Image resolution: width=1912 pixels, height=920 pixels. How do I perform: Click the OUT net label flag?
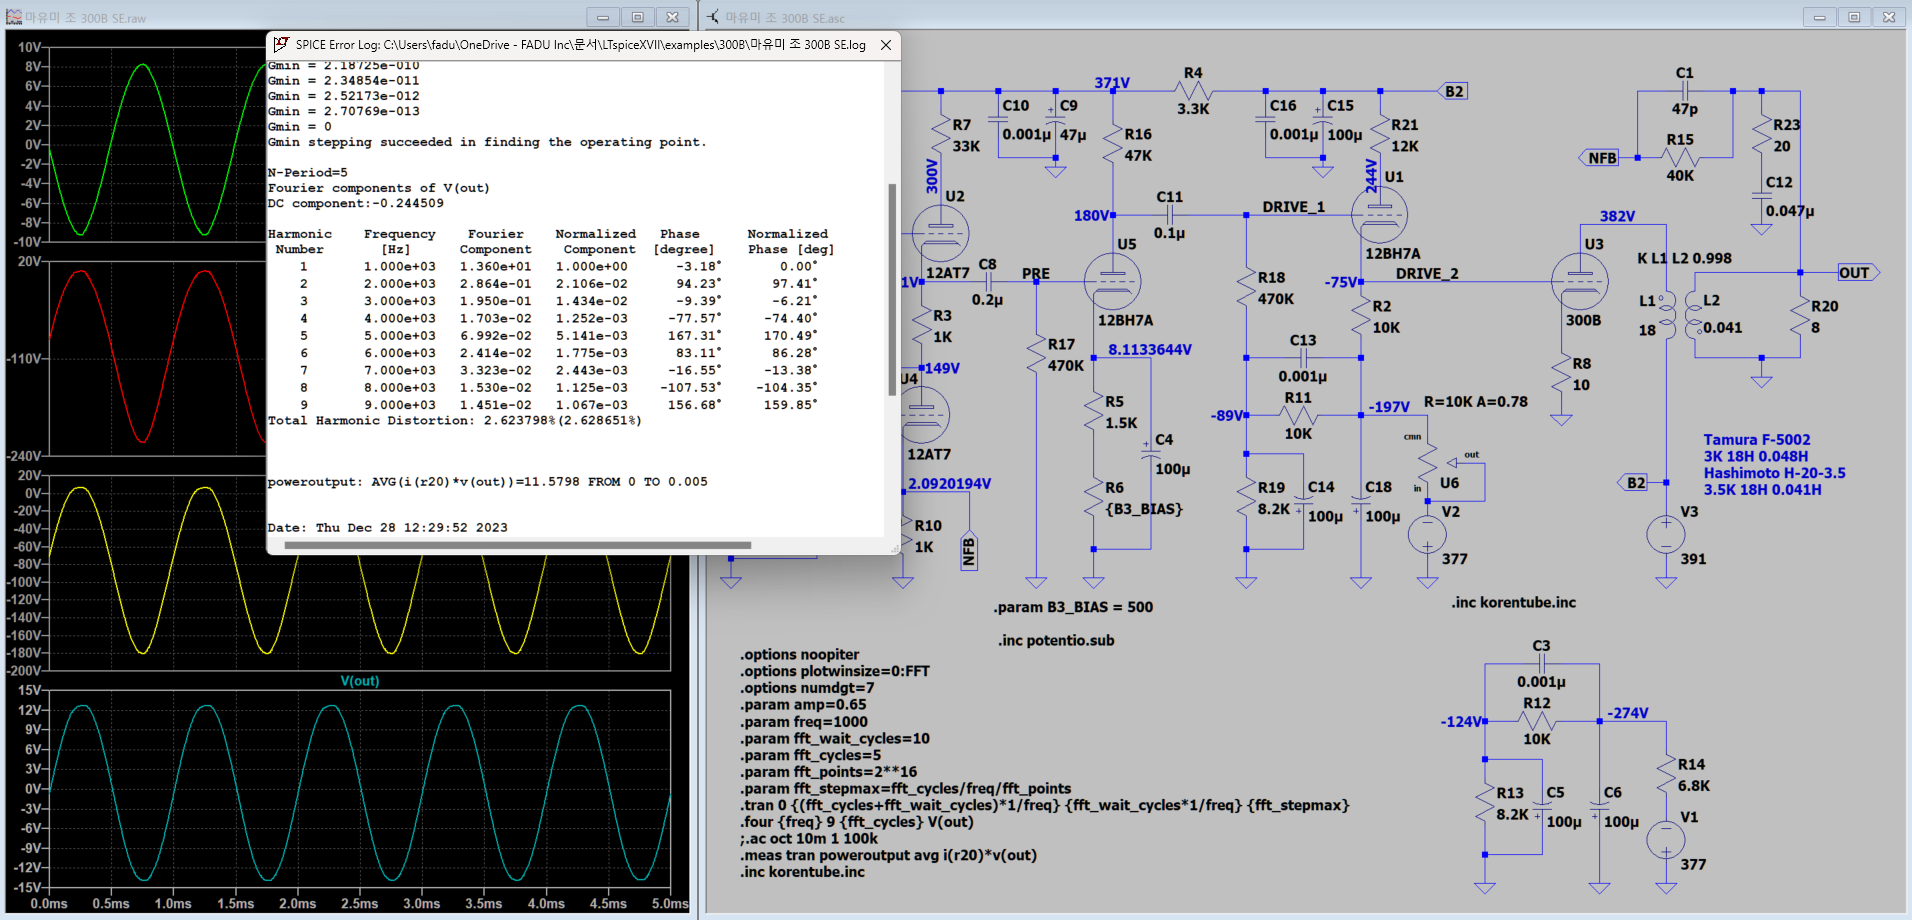[x=1858, y=272]
